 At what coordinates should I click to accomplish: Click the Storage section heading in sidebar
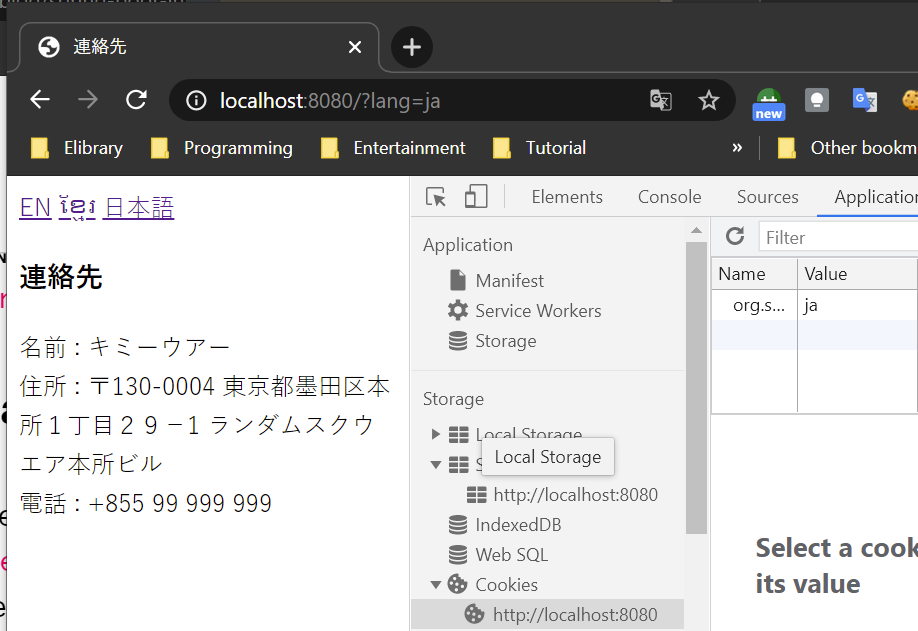coord(453,399)
